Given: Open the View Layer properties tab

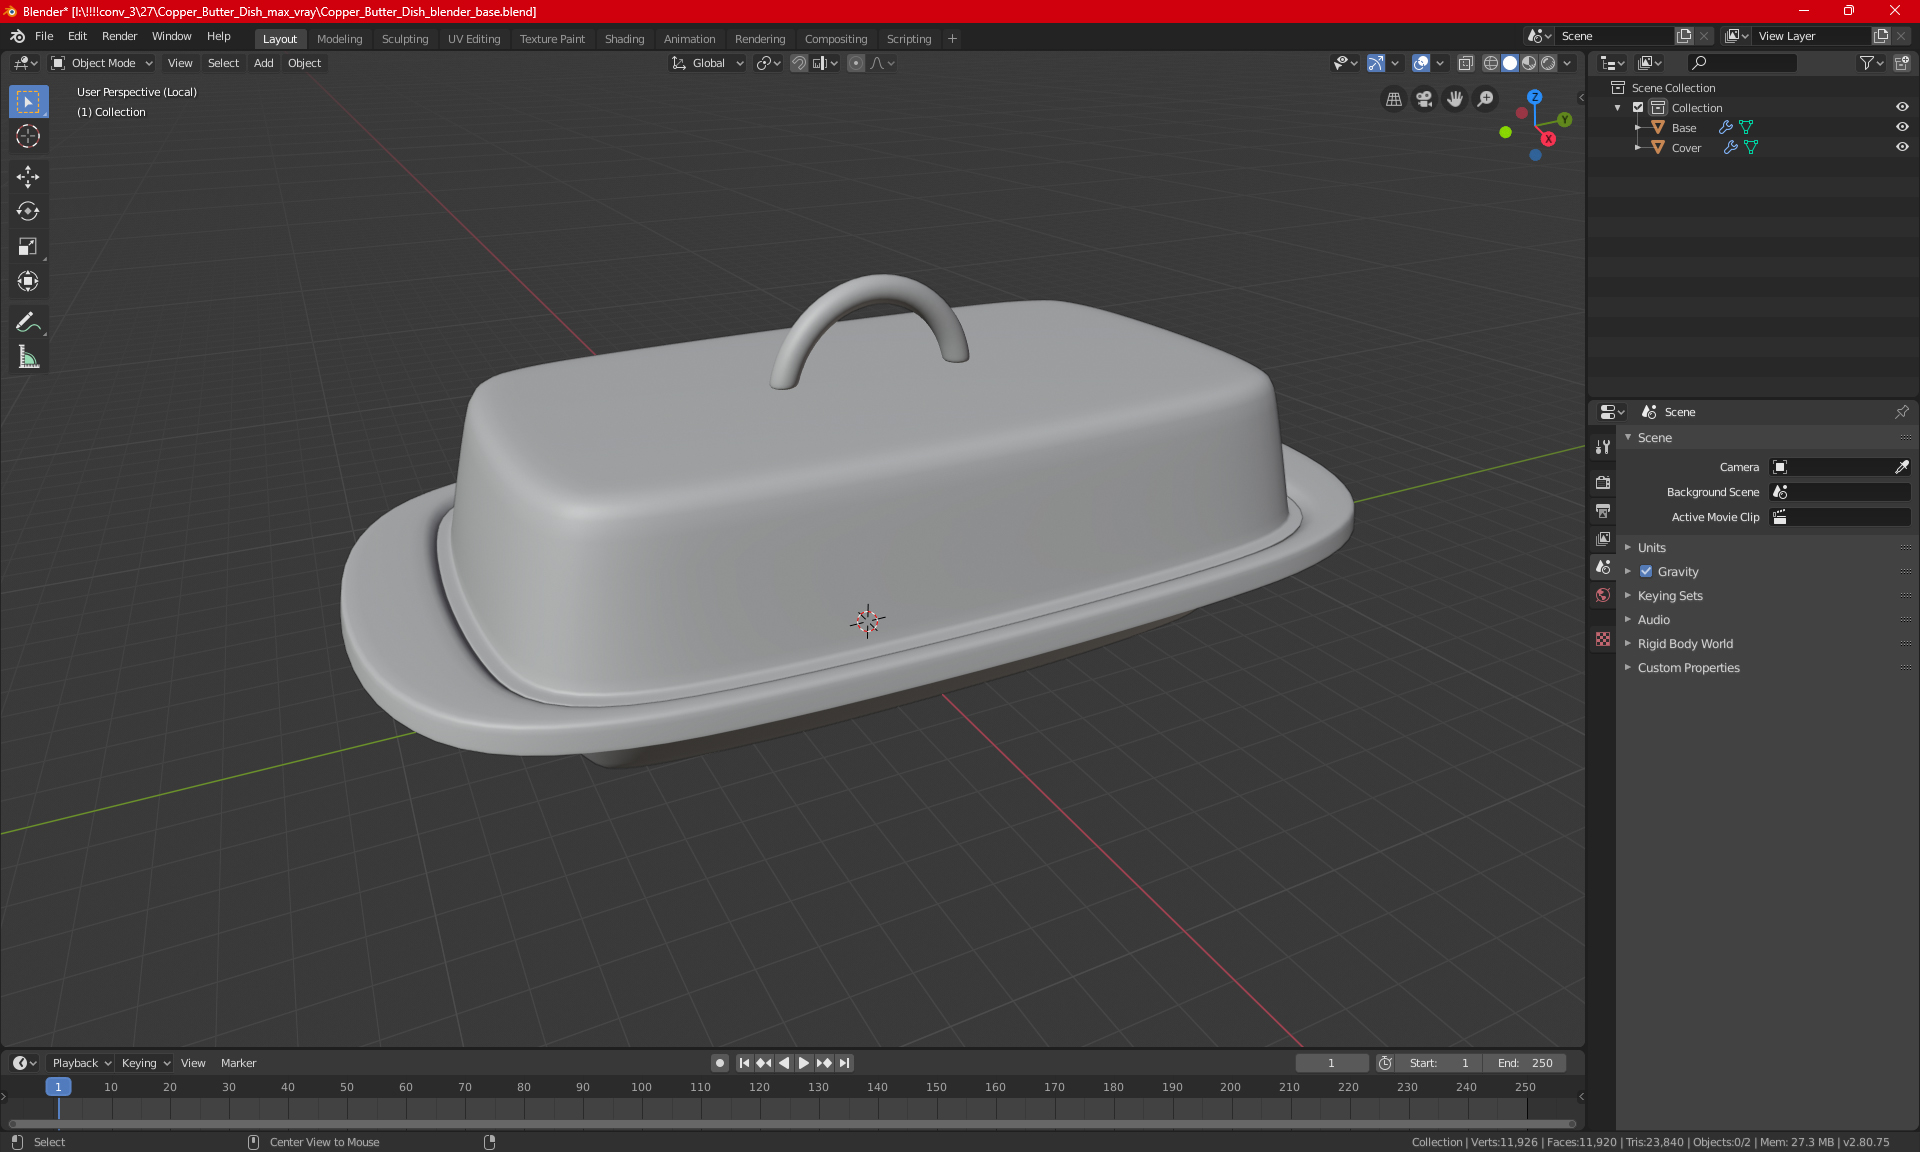Looking at the screenshot, I should pyautogui.click(x=1603, y=539).
